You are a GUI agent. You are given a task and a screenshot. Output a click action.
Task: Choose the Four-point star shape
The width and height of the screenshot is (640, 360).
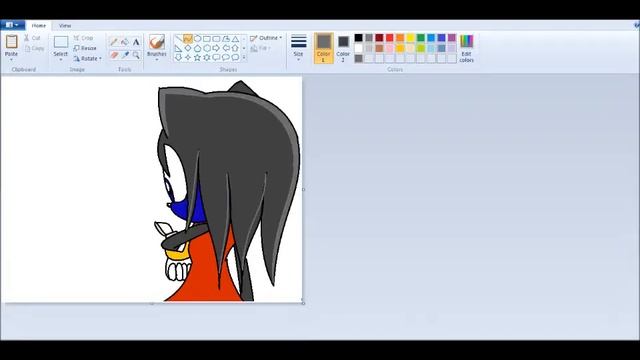click(x=188, y=58)
